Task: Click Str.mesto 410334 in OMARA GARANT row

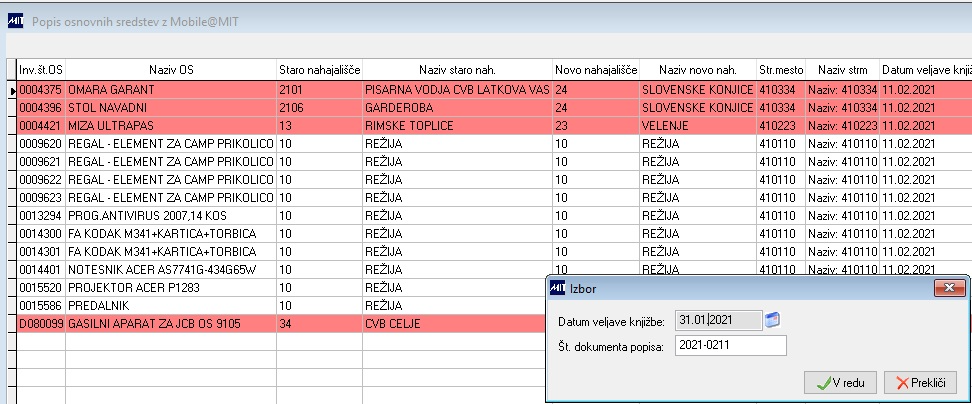Action: point(780,90)
